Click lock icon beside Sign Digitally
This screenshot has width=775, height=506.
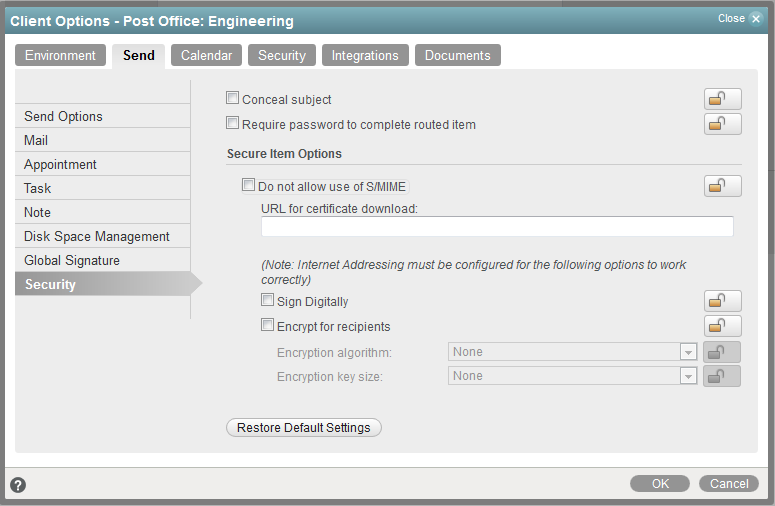[723, 301]
